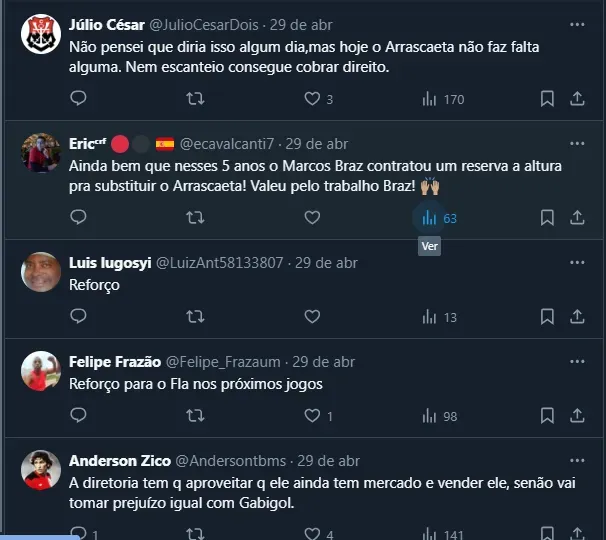The height and width of the screenshot is (540, 606).
Task: Reply to Luis lugosyi's tweet
Action: click(x=79, y=317)
